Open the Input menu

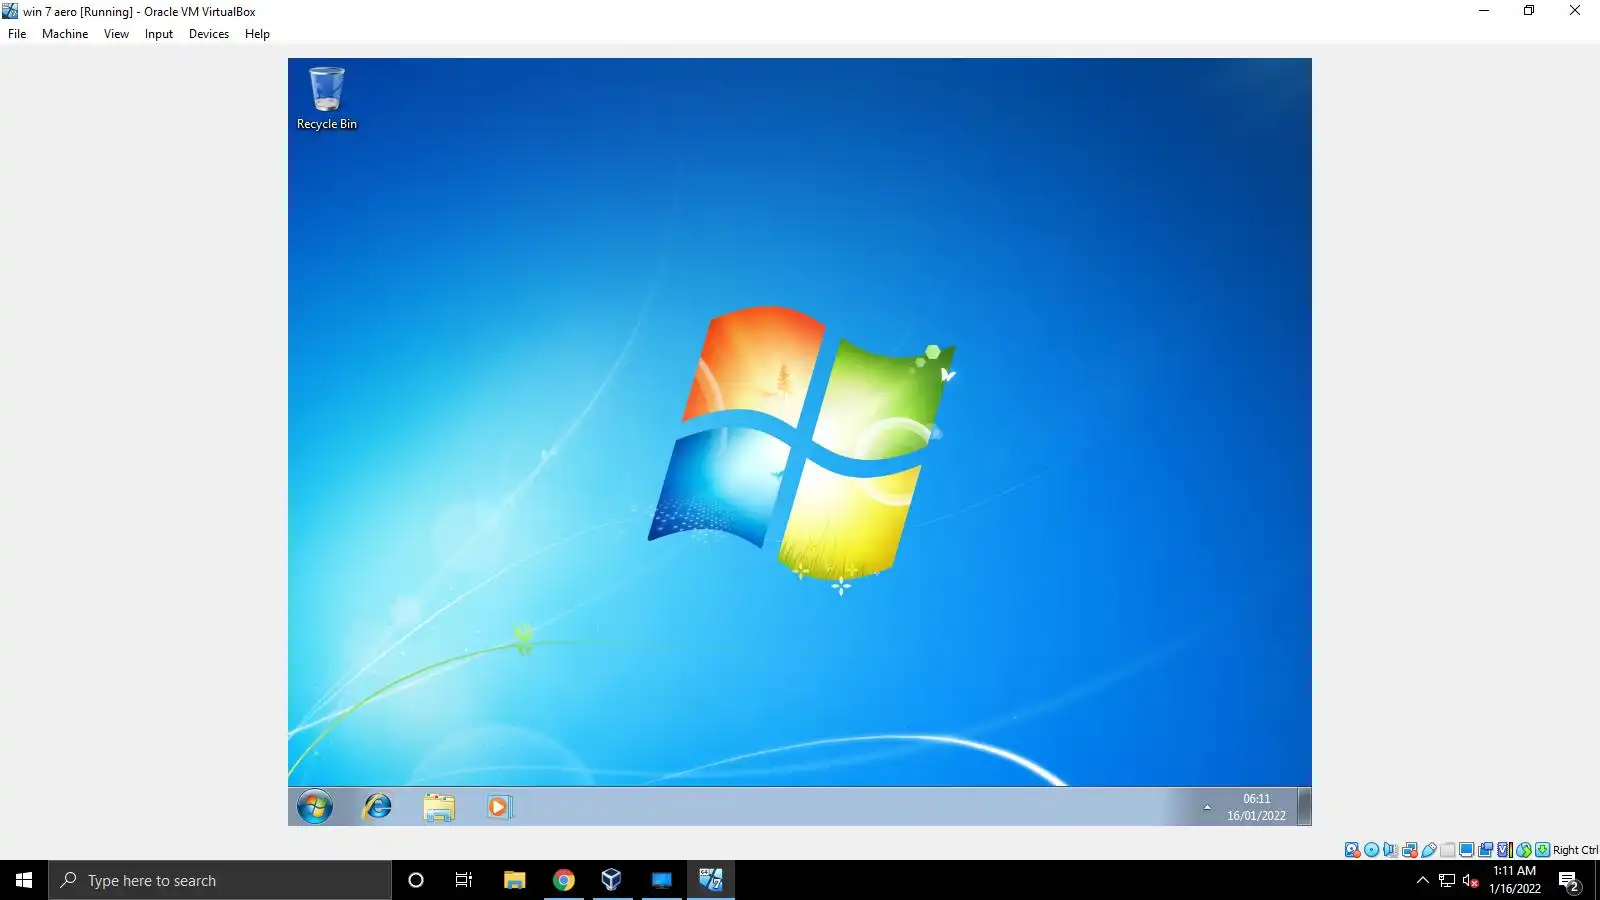coord(159,34)
